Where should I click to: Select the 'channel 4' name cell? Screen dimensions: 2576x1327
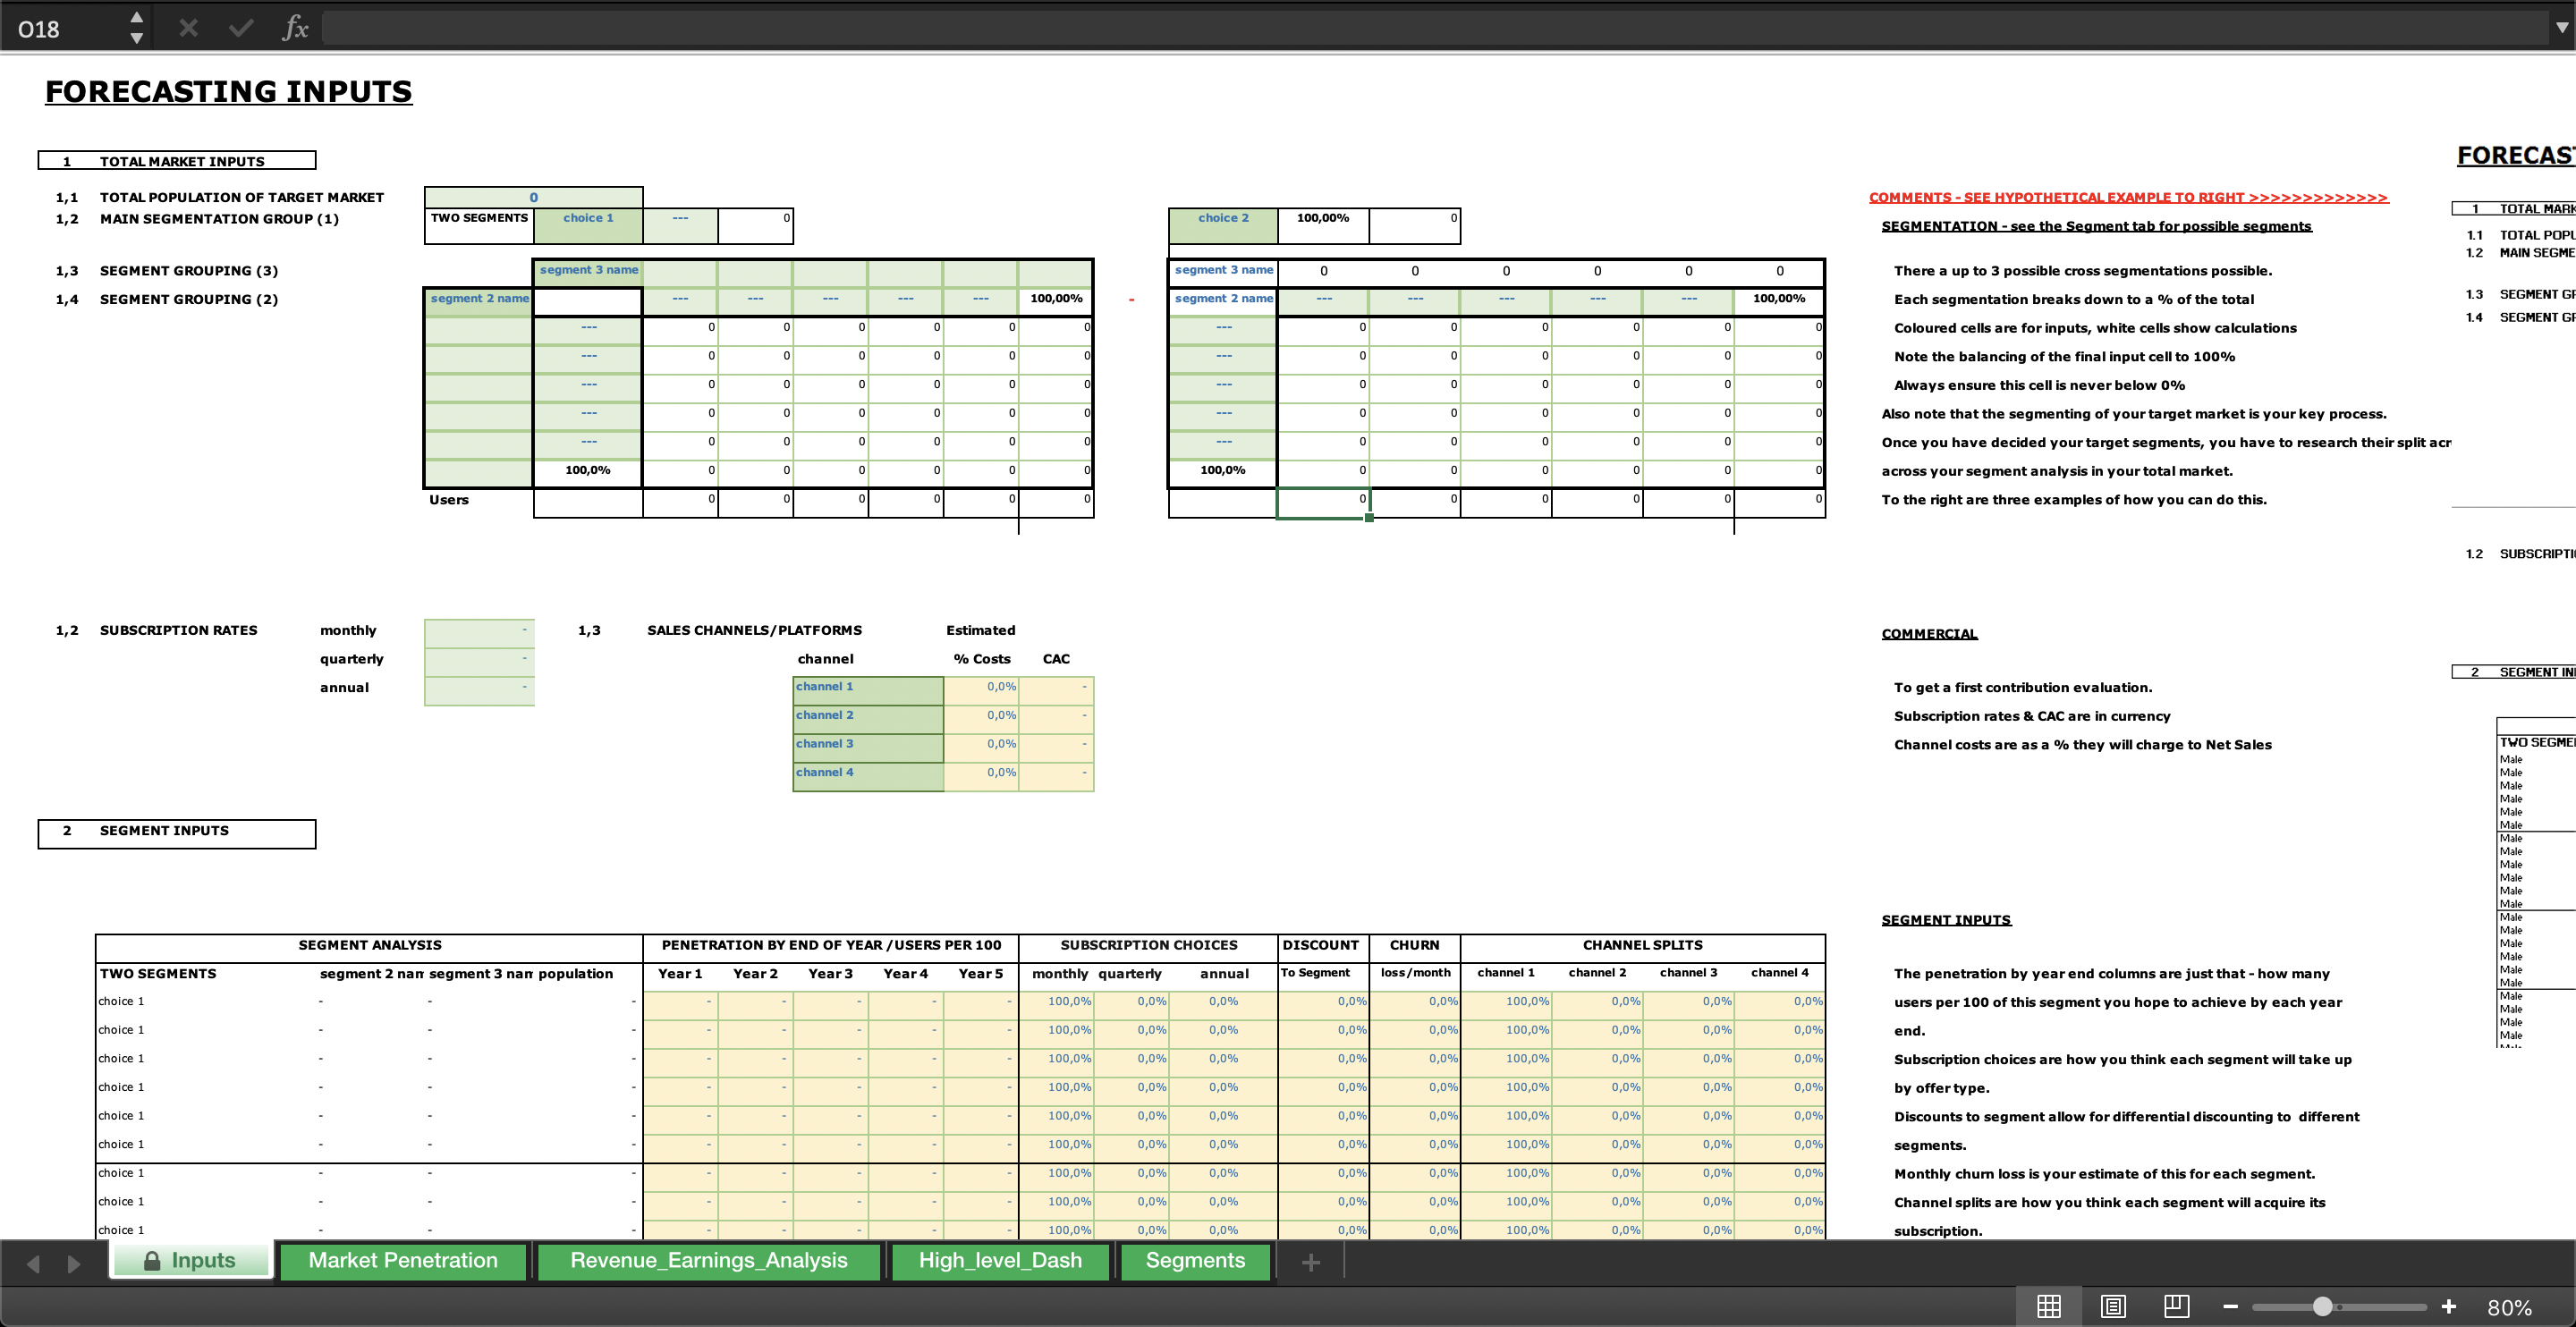click(x=868, y=775)
